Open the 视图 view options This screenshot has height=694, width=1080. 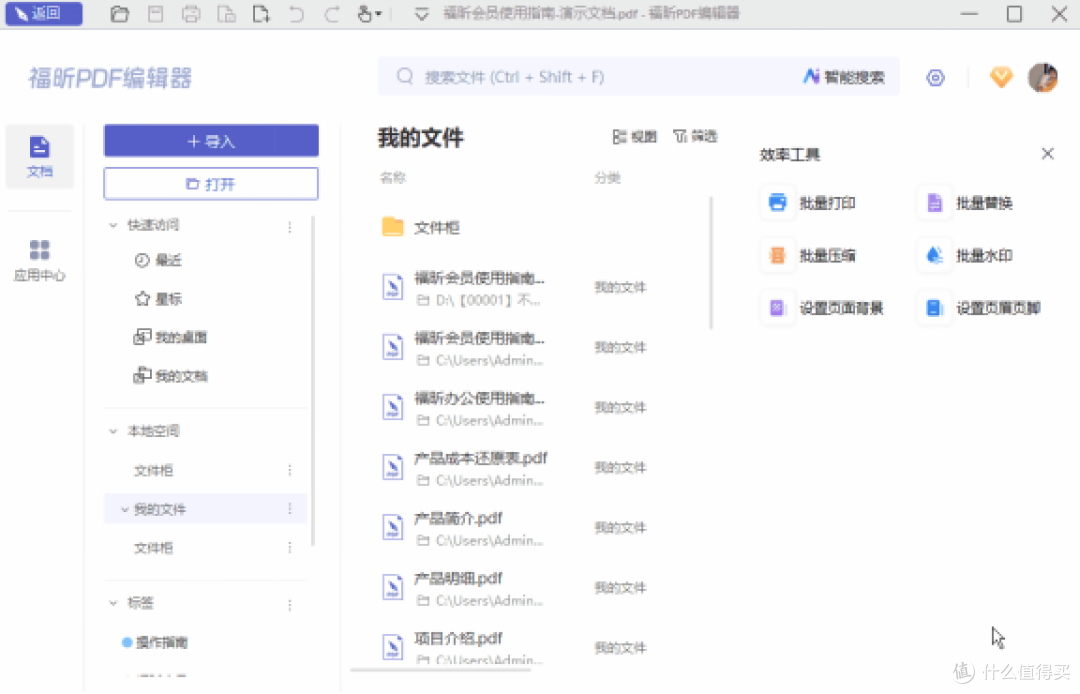634,136
